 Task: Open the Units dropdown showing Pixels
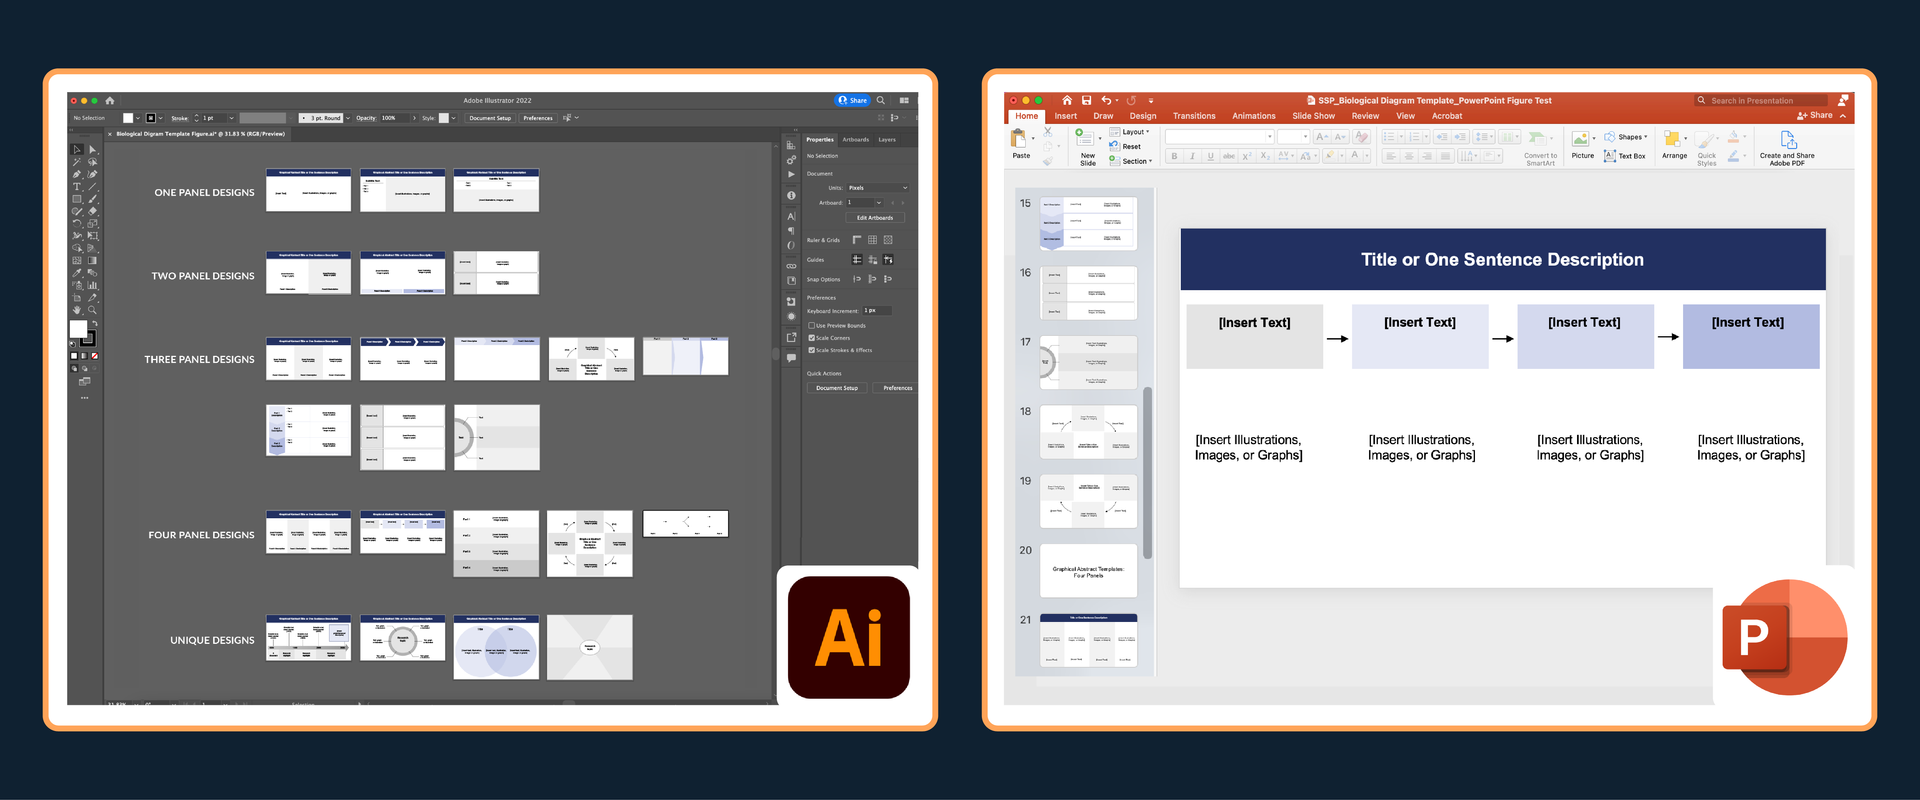877,188
